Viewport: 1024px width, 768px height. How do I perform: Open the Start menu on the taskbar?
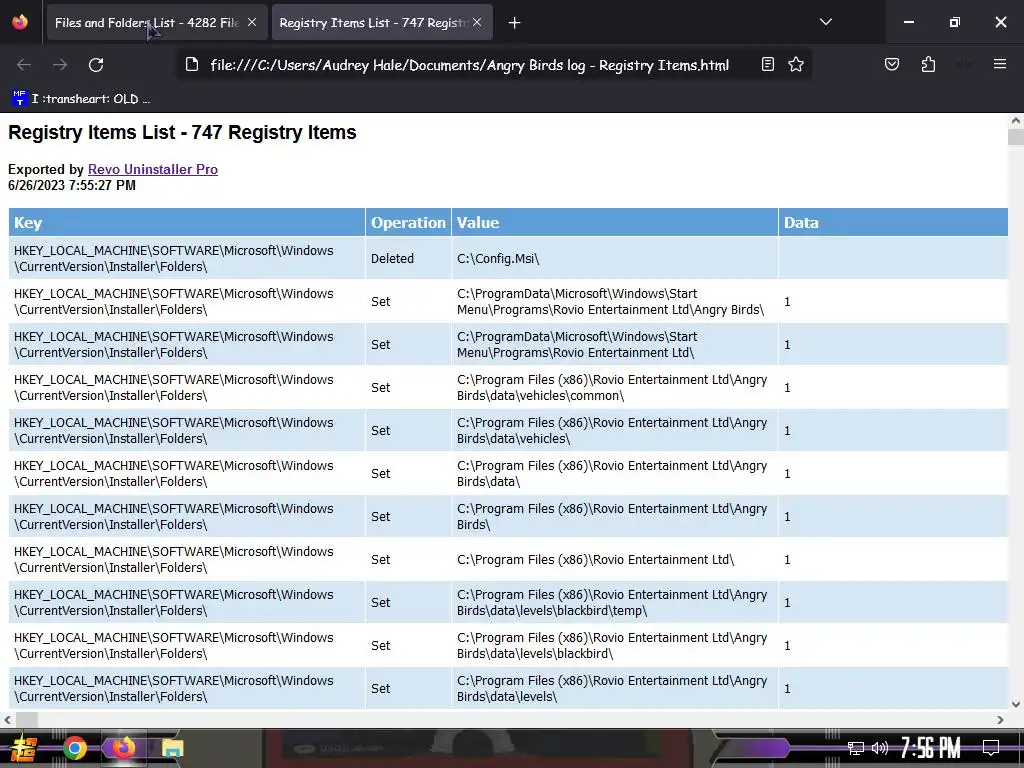[22, 748]
